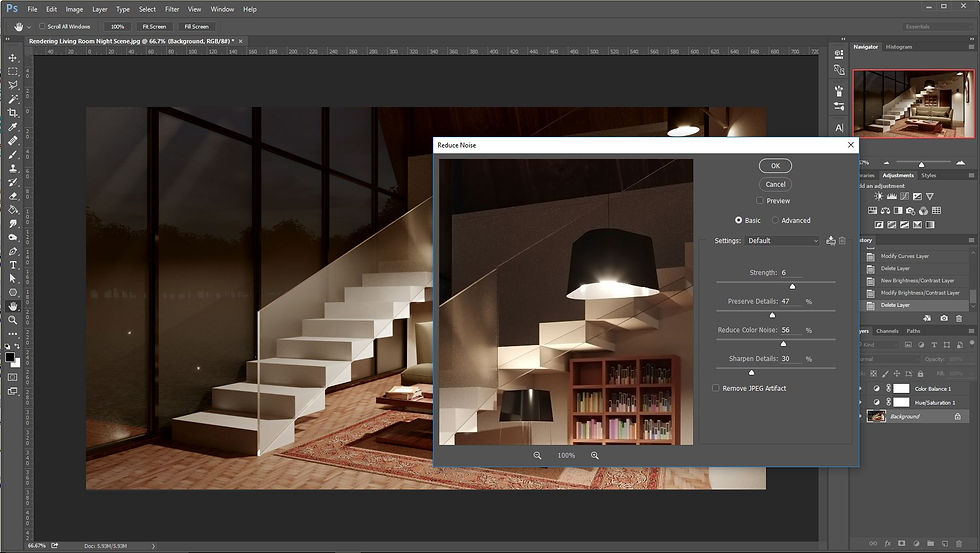Open Navigator panel options menu
Viewport: 980px width, 553px height.
click(x=971, y=47)
